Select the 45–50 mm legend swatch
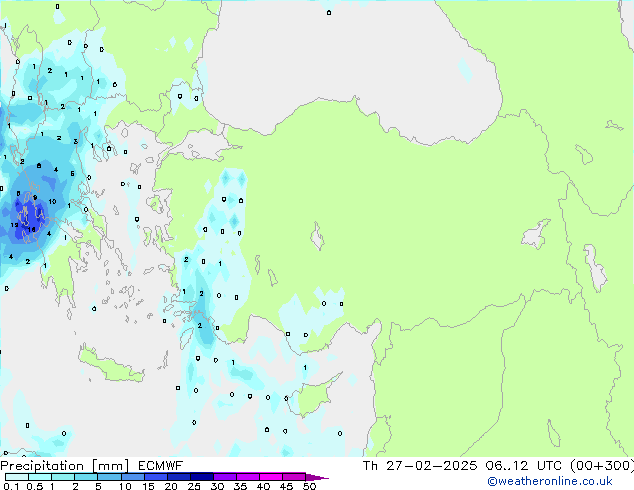 (294, 477)
